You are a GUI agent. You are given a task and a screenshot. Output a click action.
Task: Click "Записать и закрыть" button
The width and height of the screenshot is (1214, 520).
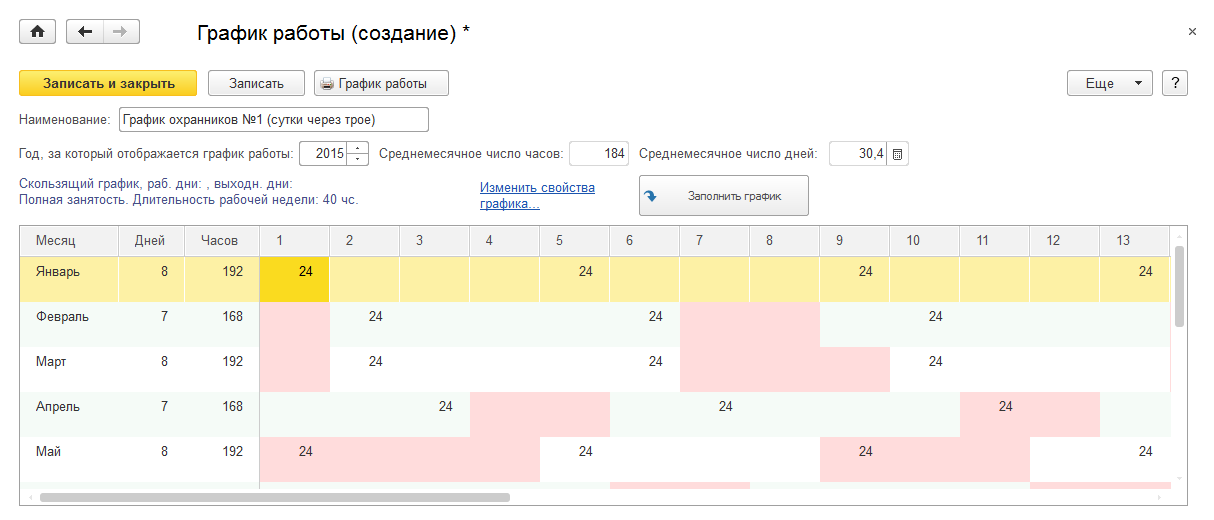(109, 84)
